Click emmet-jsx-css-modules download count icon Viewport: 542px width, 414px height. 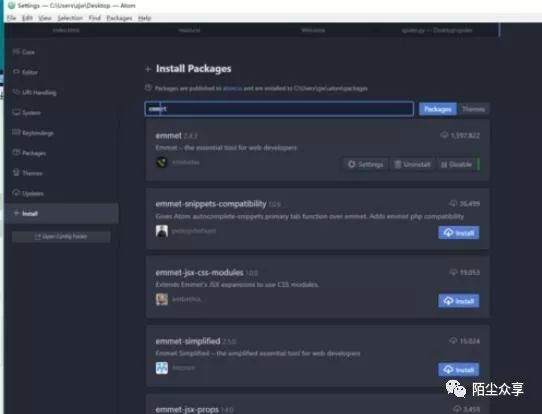[453, 272]
